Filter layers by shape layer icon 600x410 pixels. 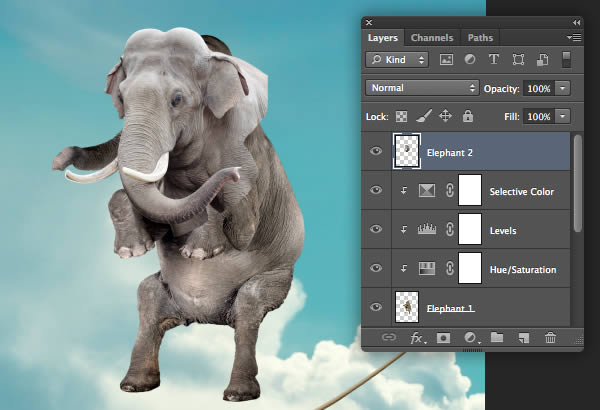(518, 60)
